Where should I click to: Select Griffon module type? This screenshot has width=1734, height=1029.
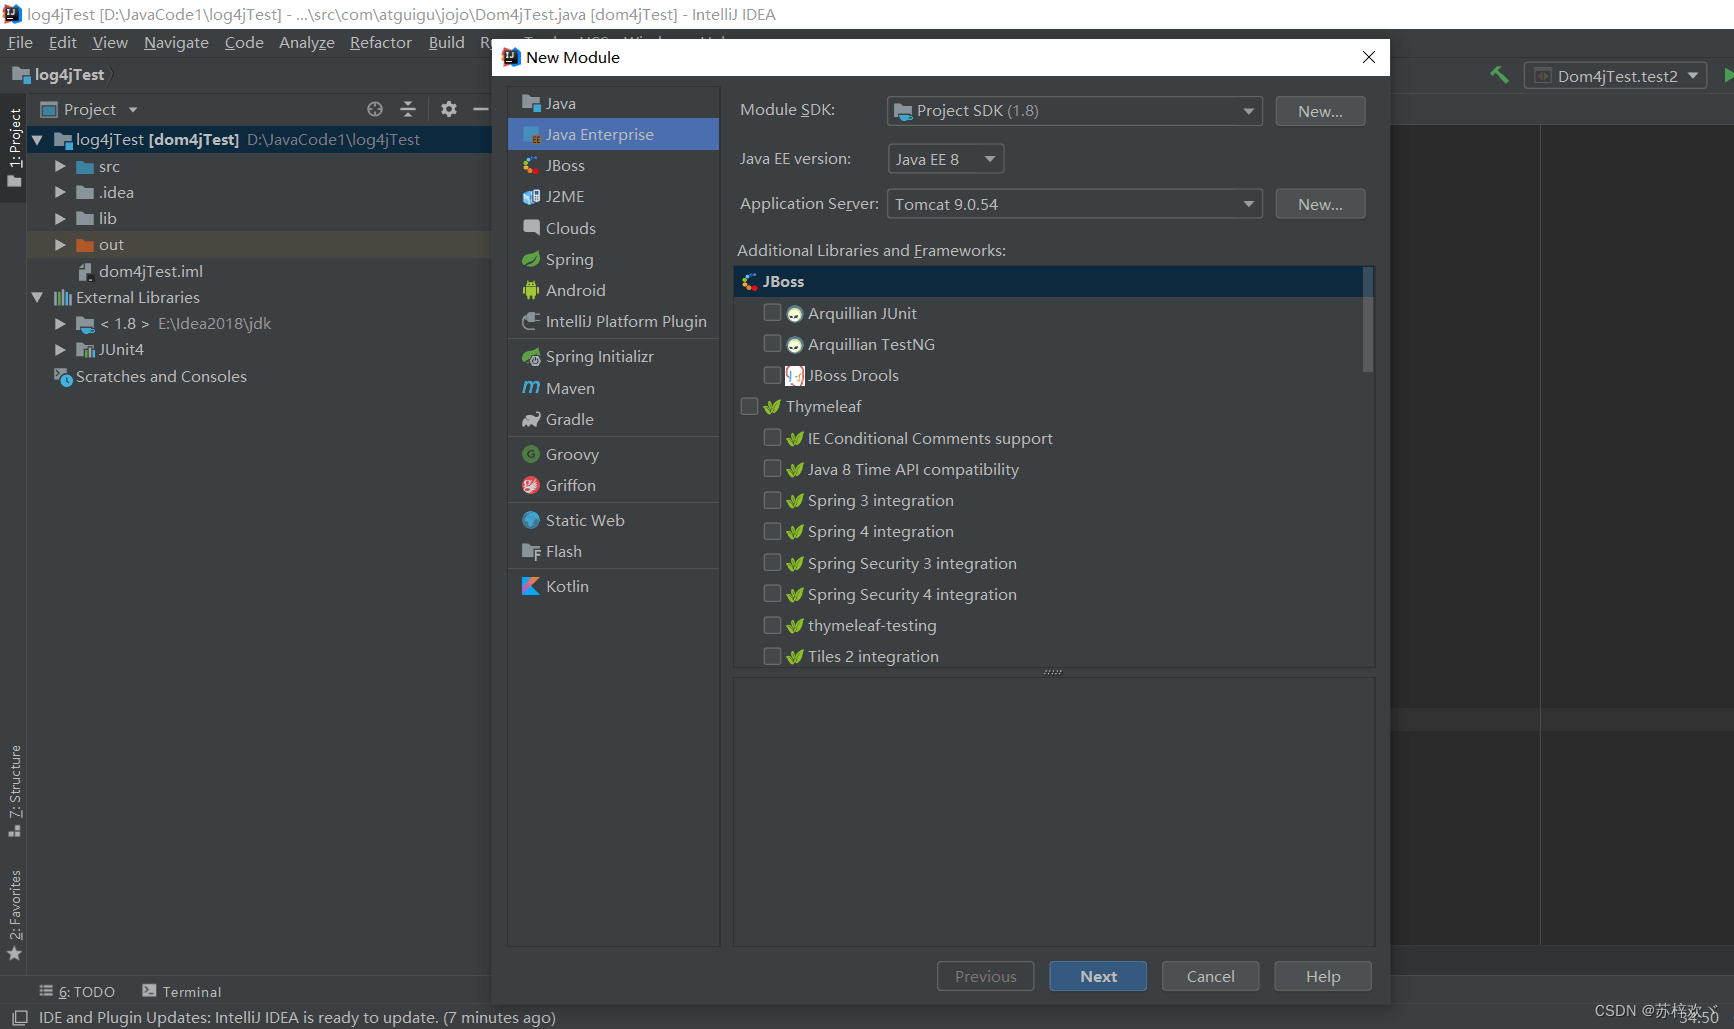(x=613, y=485)
